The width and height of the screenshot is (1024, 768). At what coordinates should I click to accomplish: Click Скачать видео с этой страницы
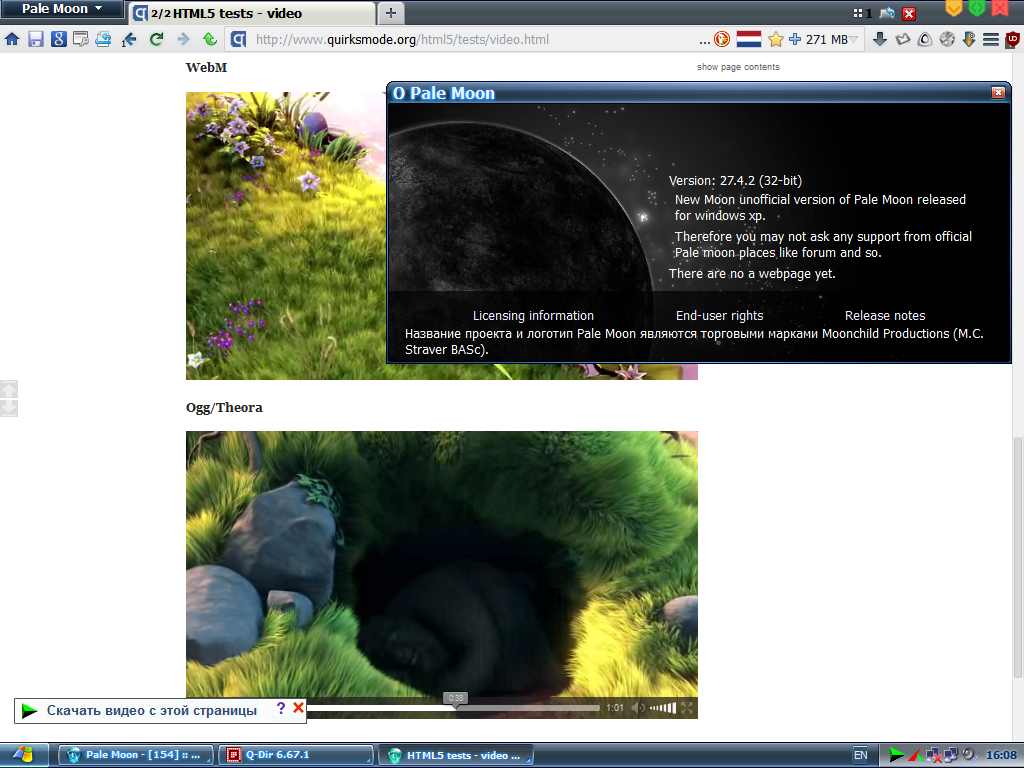tap(152, 711)
